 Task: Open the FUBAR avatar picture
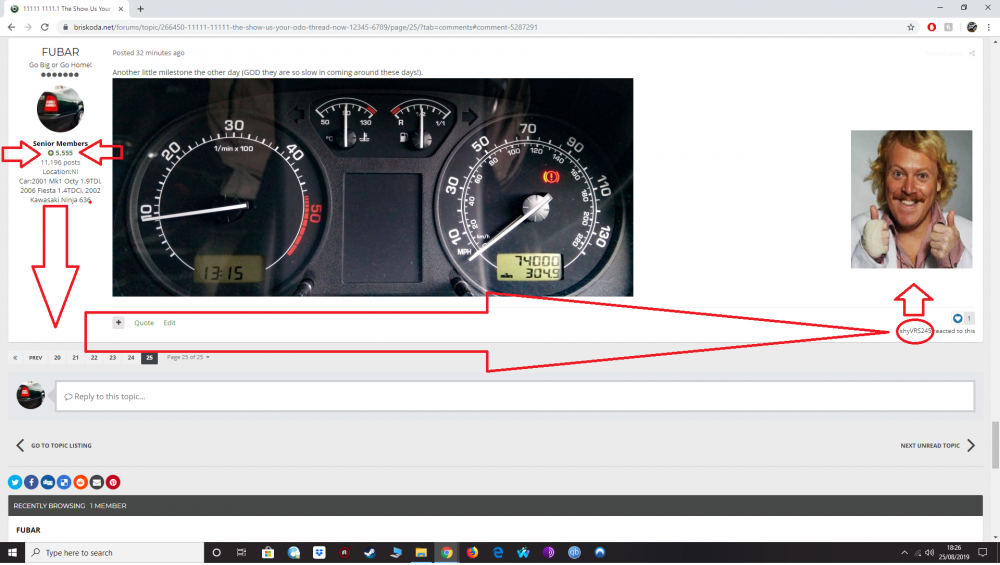60,109
